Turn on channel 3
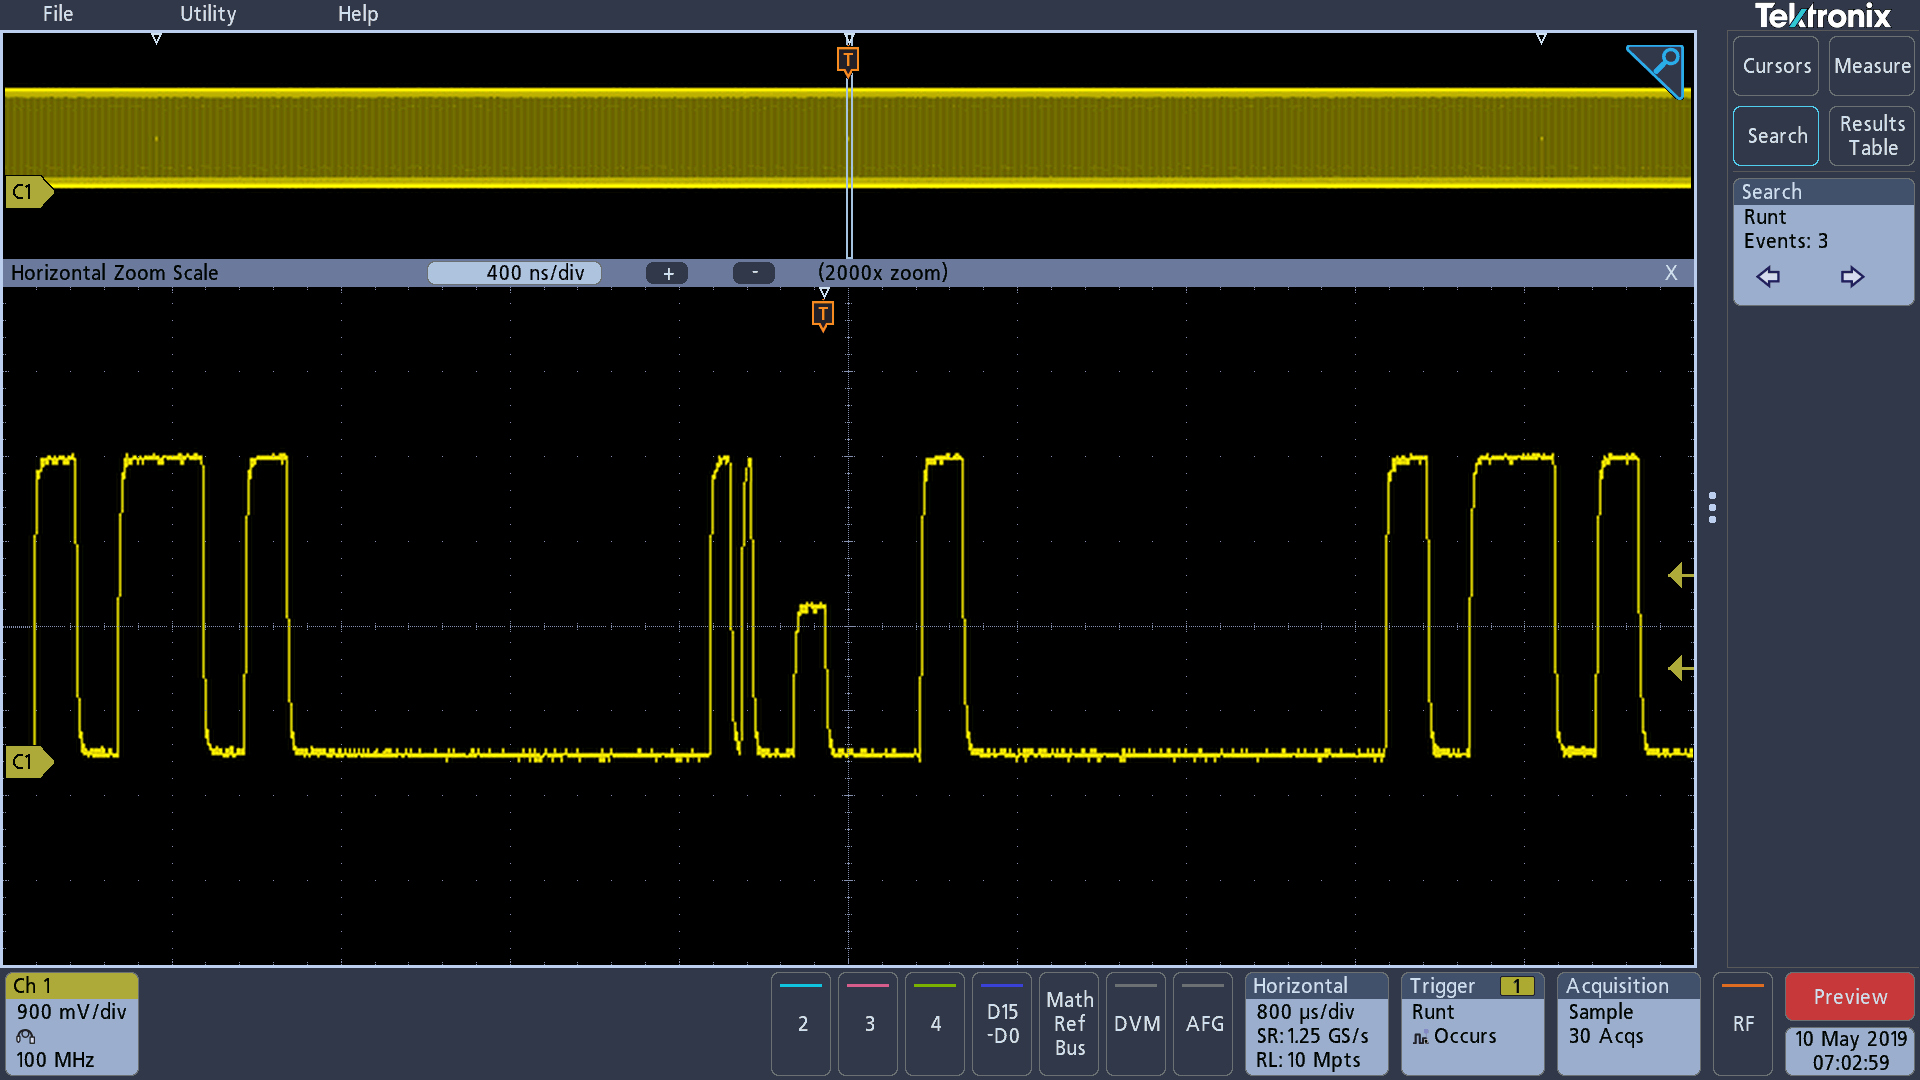Screen dimensions: 1920x1080 (869, 1023)
